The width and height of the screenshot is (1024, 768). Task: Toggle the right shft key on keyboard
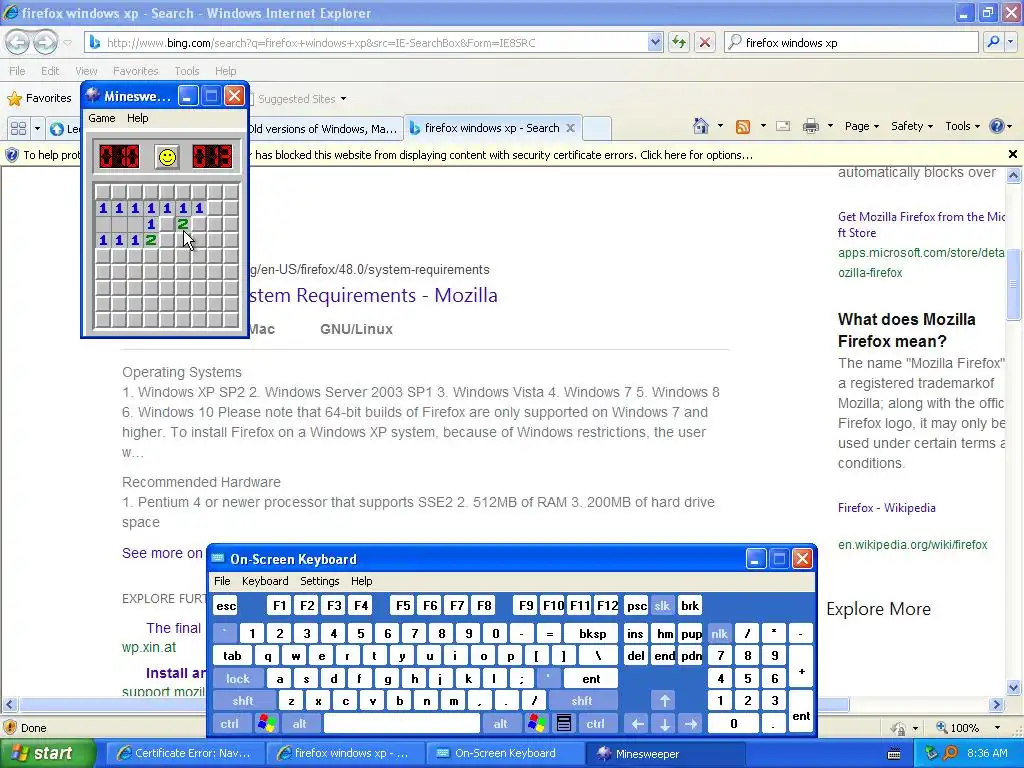click(581, 701)
